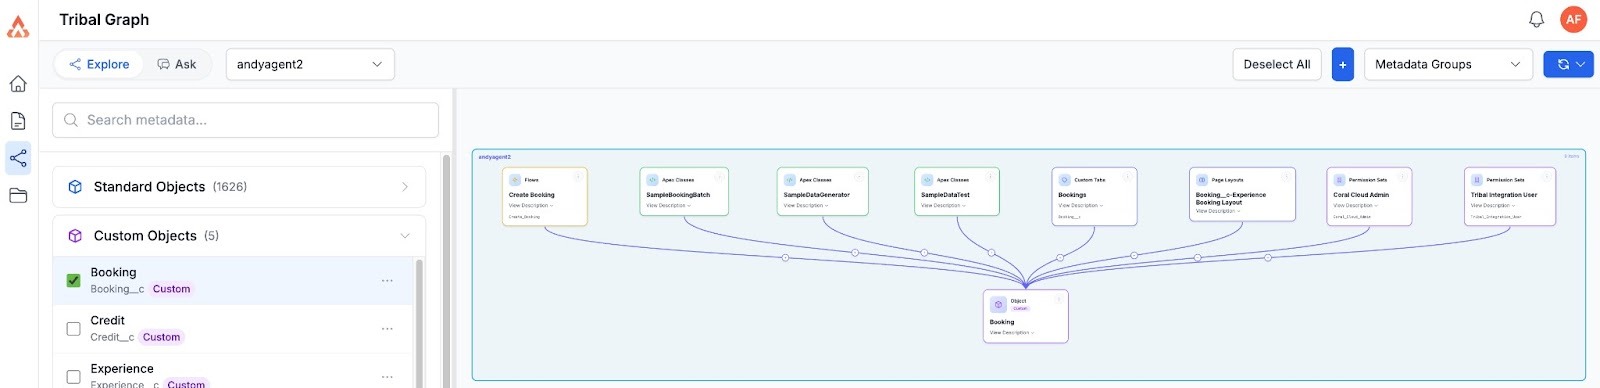Expand View Description on Create Booking
Viewport: 1600px width, 388px height.
(x=531, y=205)
